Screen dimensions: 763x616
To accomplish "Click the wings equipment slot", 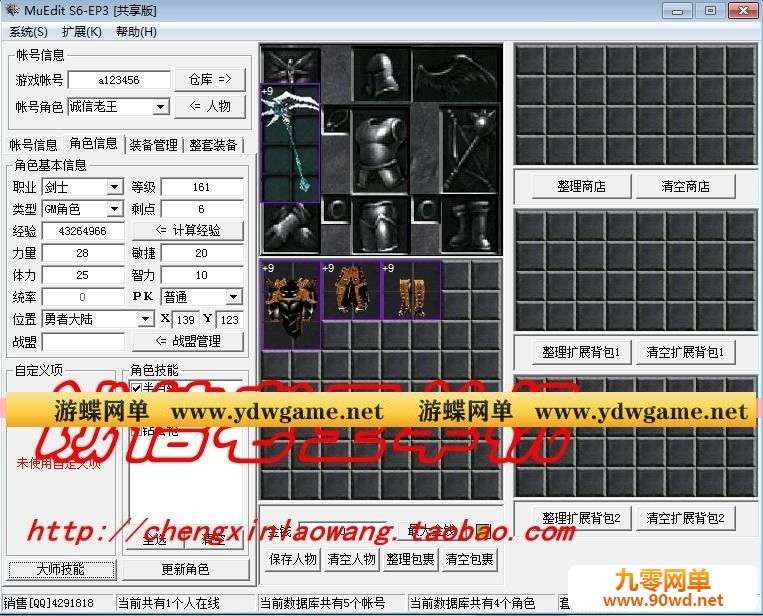I will 455,74.
